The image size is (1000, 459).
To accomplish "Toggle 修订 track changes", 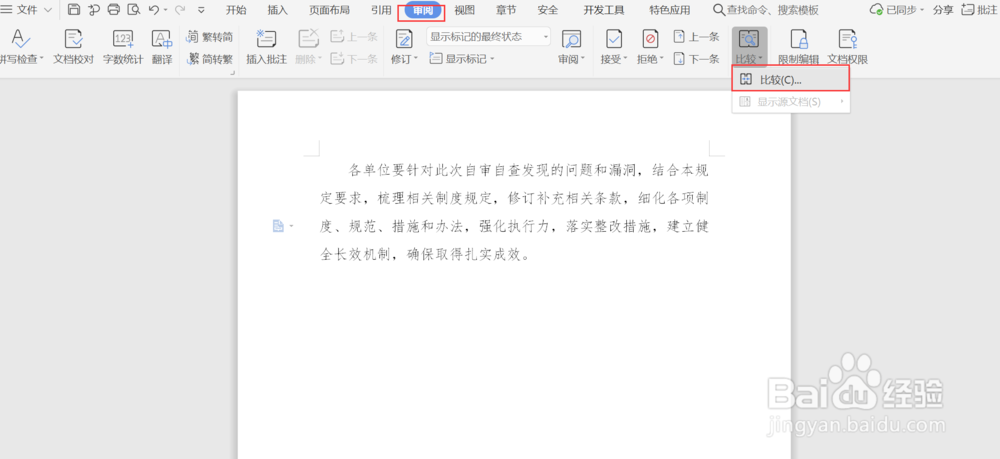I will 404,47.
